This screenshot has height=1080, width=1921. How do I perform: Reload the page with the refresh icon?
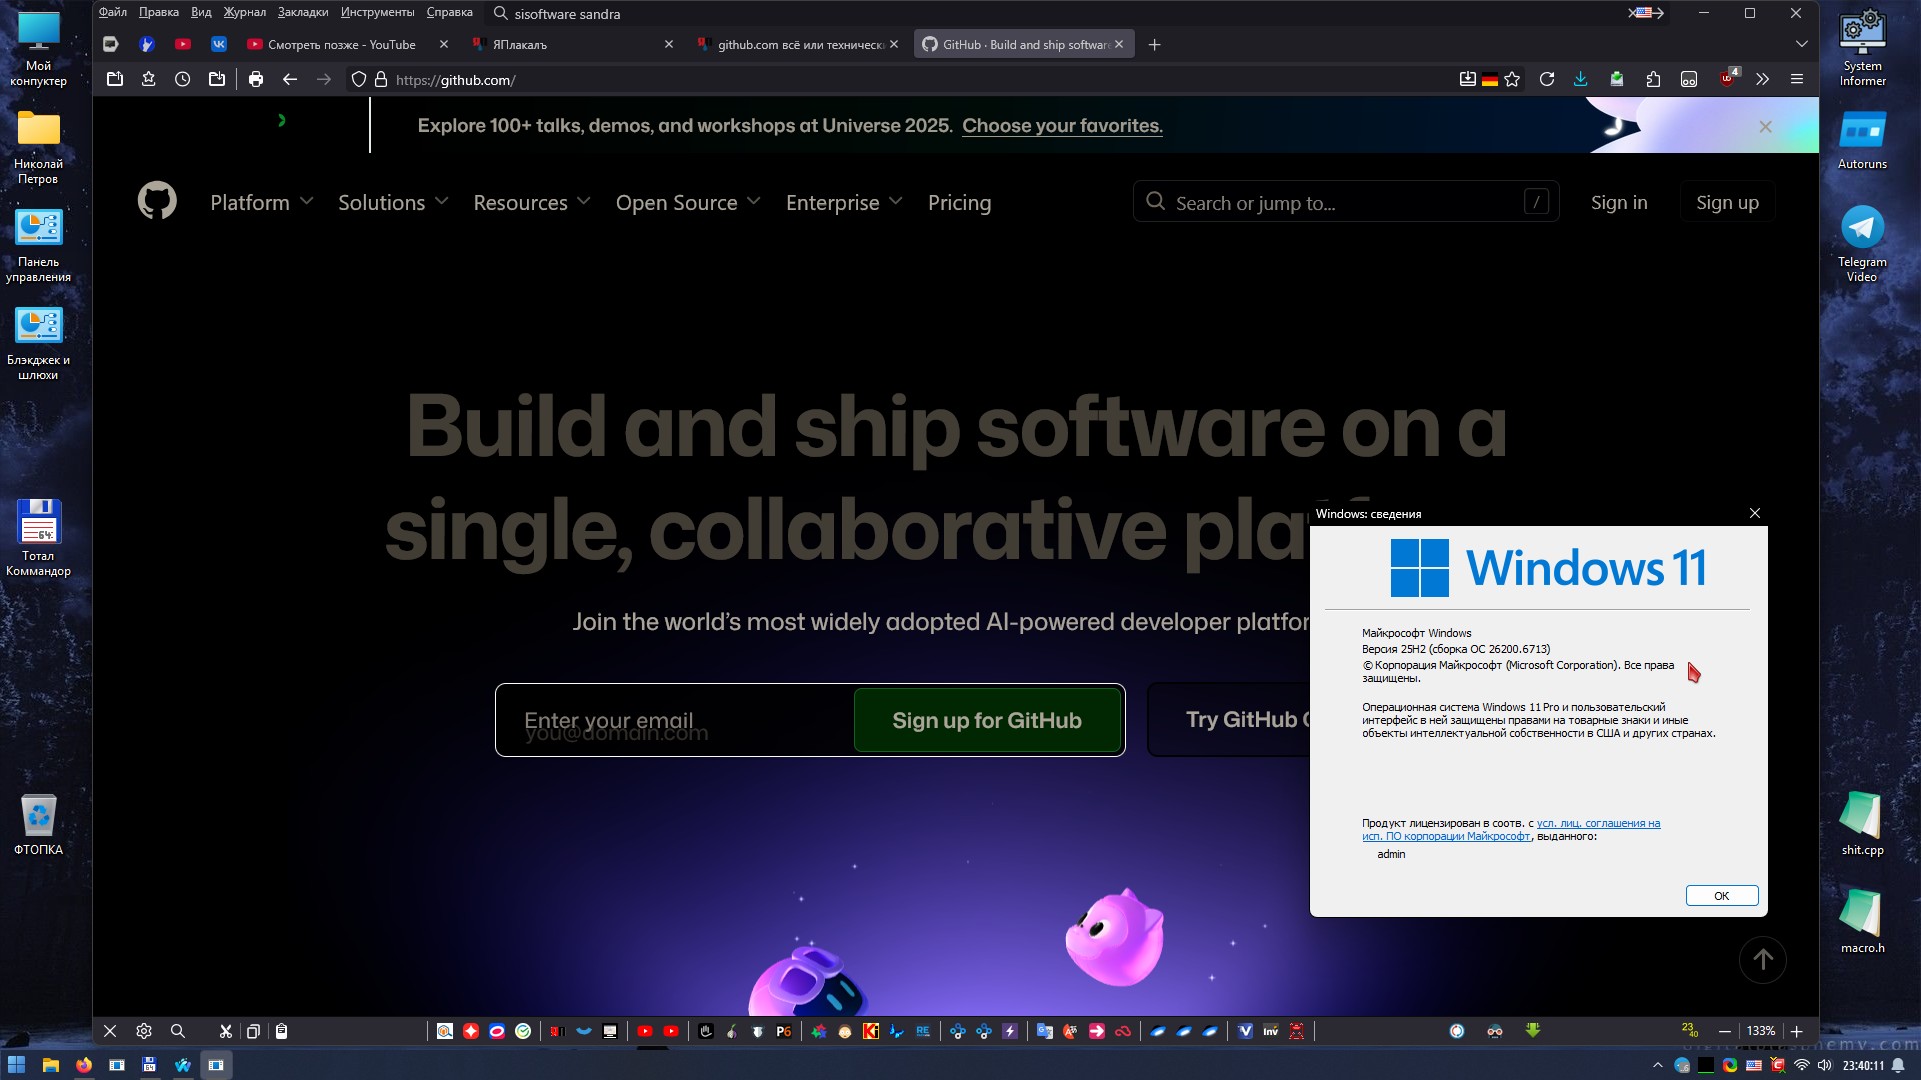tap(1546, 79)
